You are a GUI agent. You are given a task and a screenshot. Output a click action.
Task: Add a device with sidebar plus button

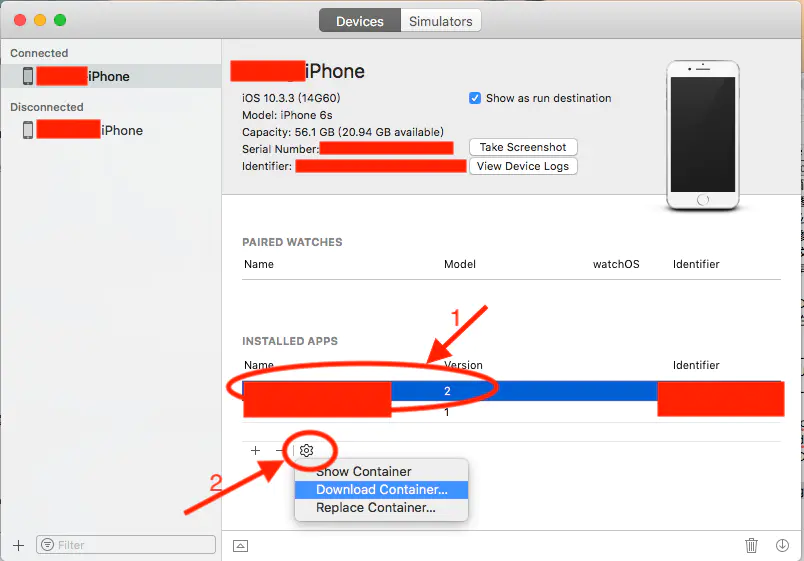(x=18, y=545)
